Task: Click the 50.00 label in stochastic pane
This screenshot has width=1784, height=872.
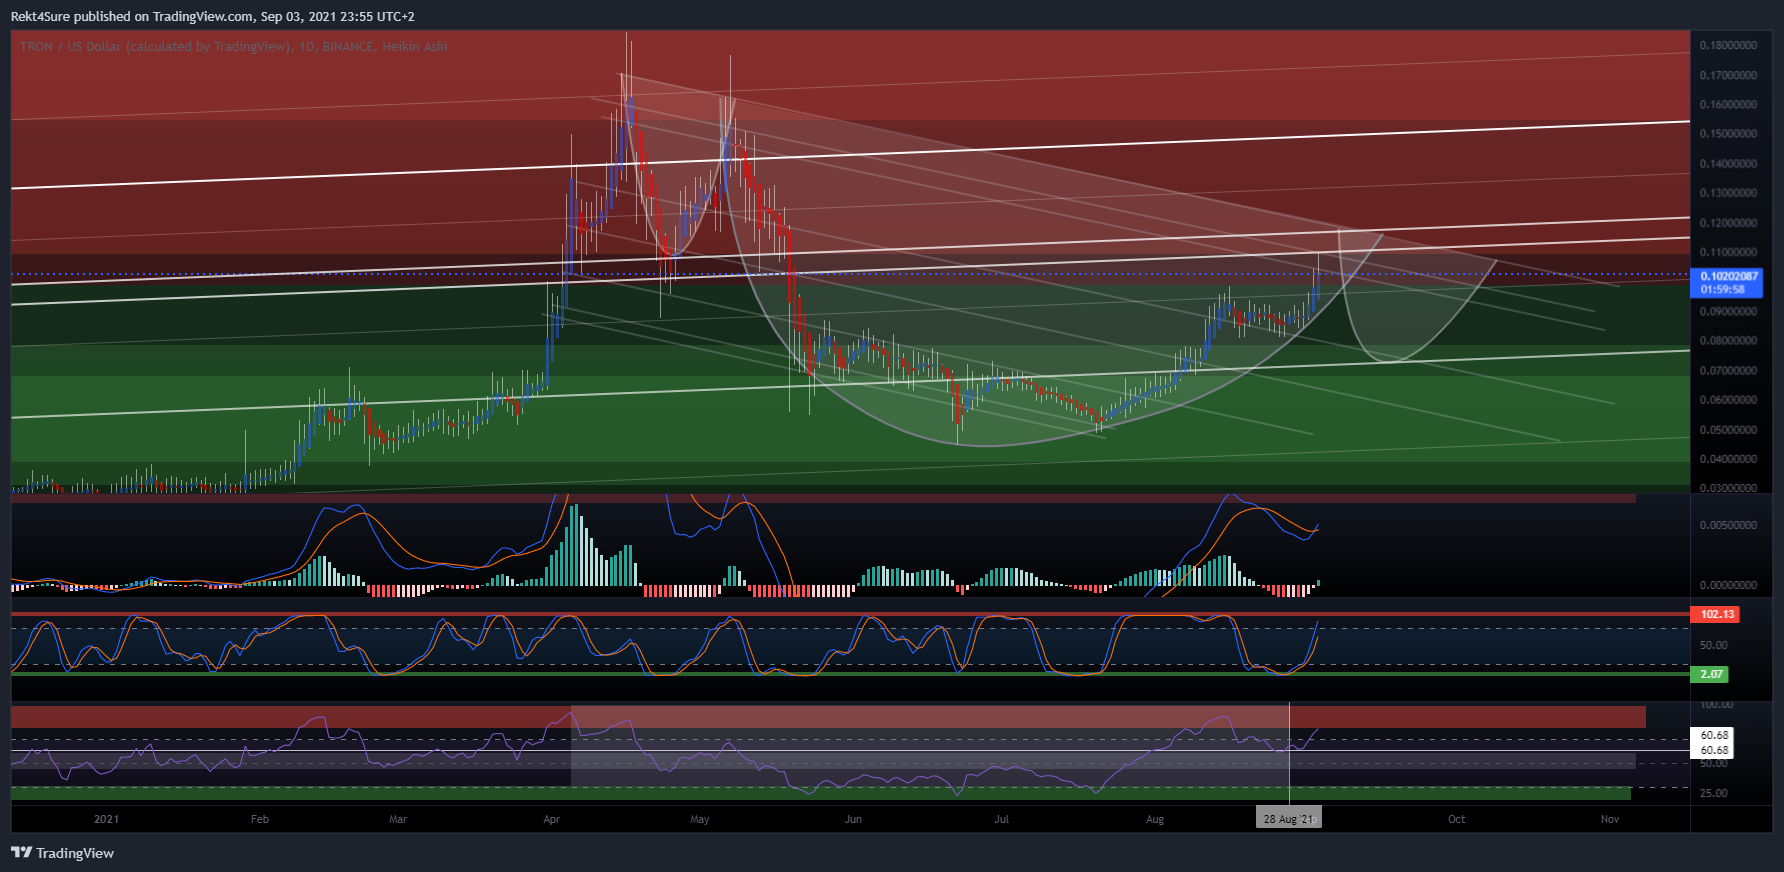Action: tap(1713, 645)
